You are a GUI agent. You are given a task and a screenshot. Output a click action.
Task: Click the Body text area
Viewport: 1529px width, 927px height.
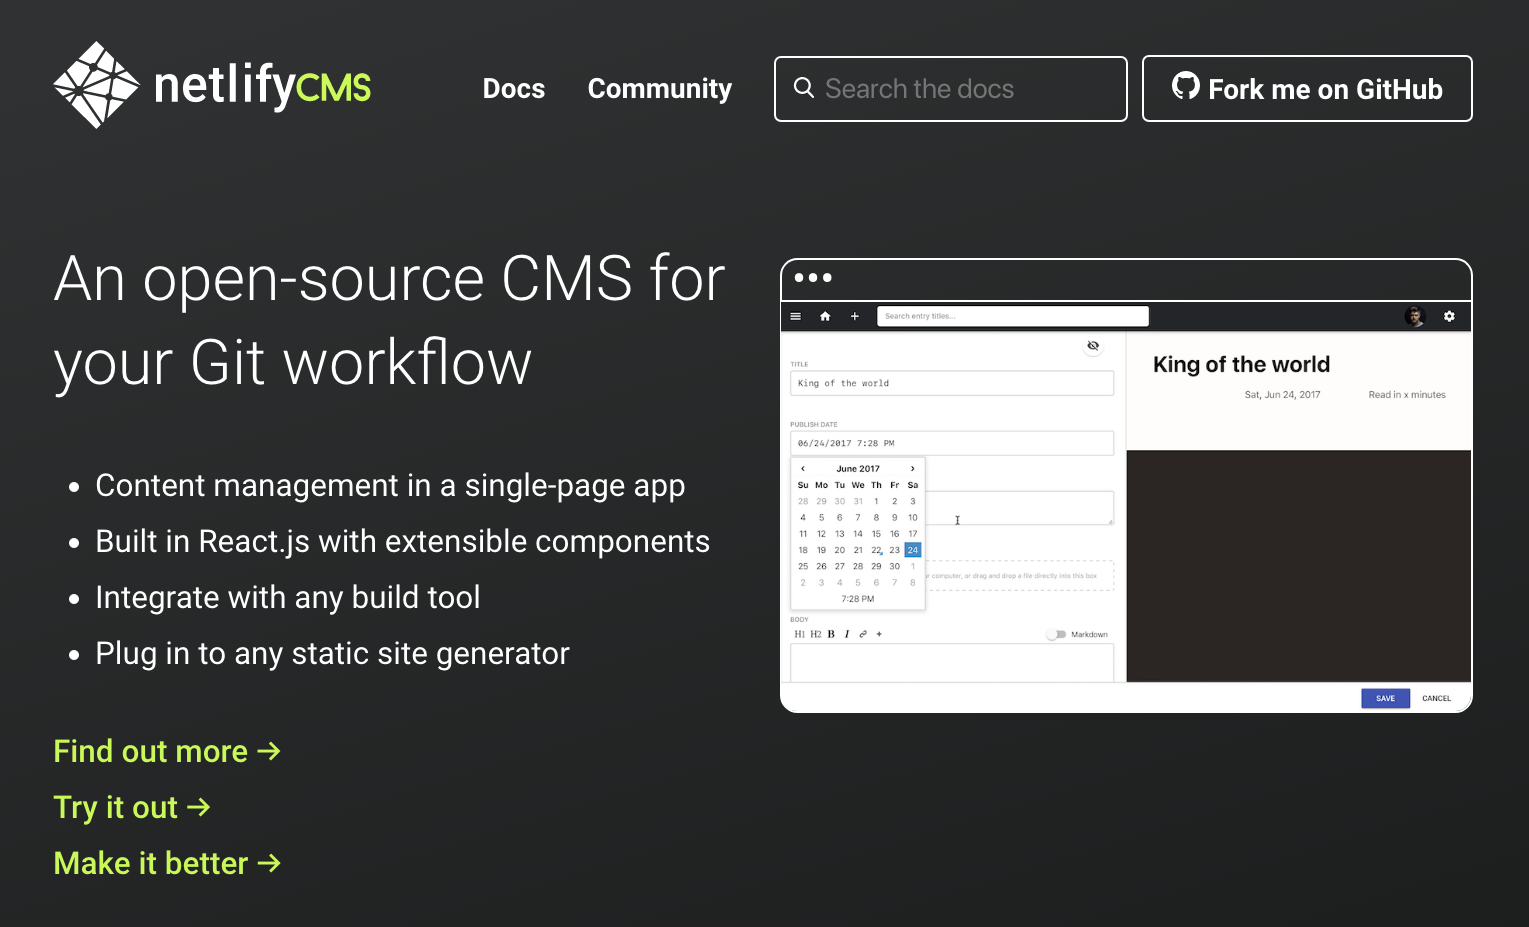point(952,663)
